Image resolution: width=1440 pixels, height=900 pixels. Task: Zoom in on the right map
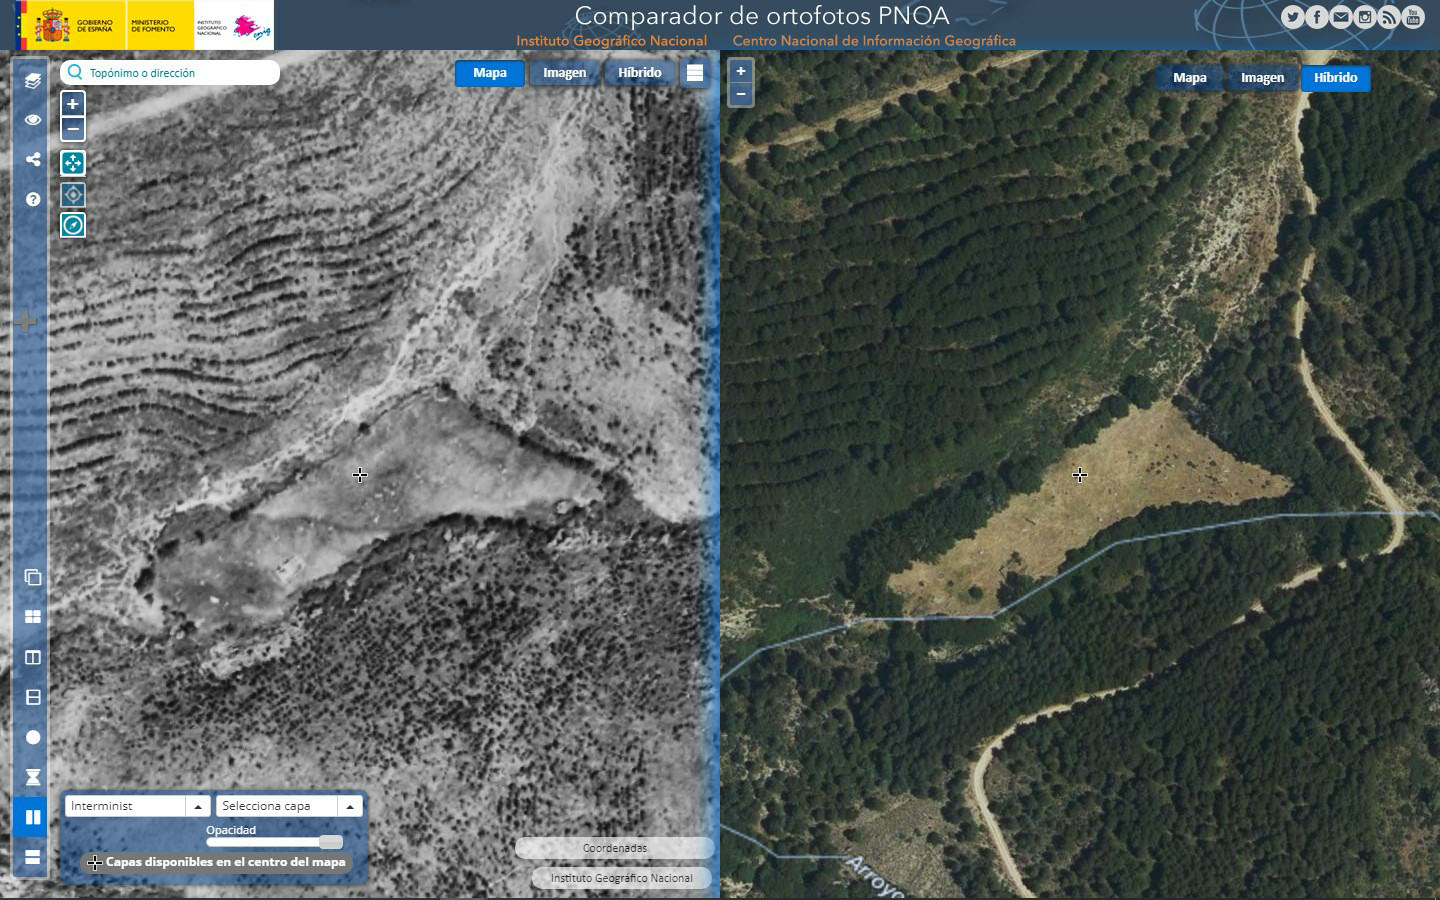point(741,71)
